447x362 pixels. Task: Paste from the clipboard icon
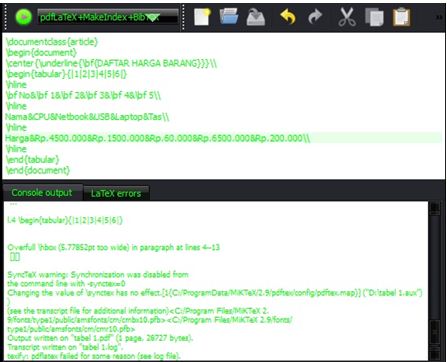(402, 17)
